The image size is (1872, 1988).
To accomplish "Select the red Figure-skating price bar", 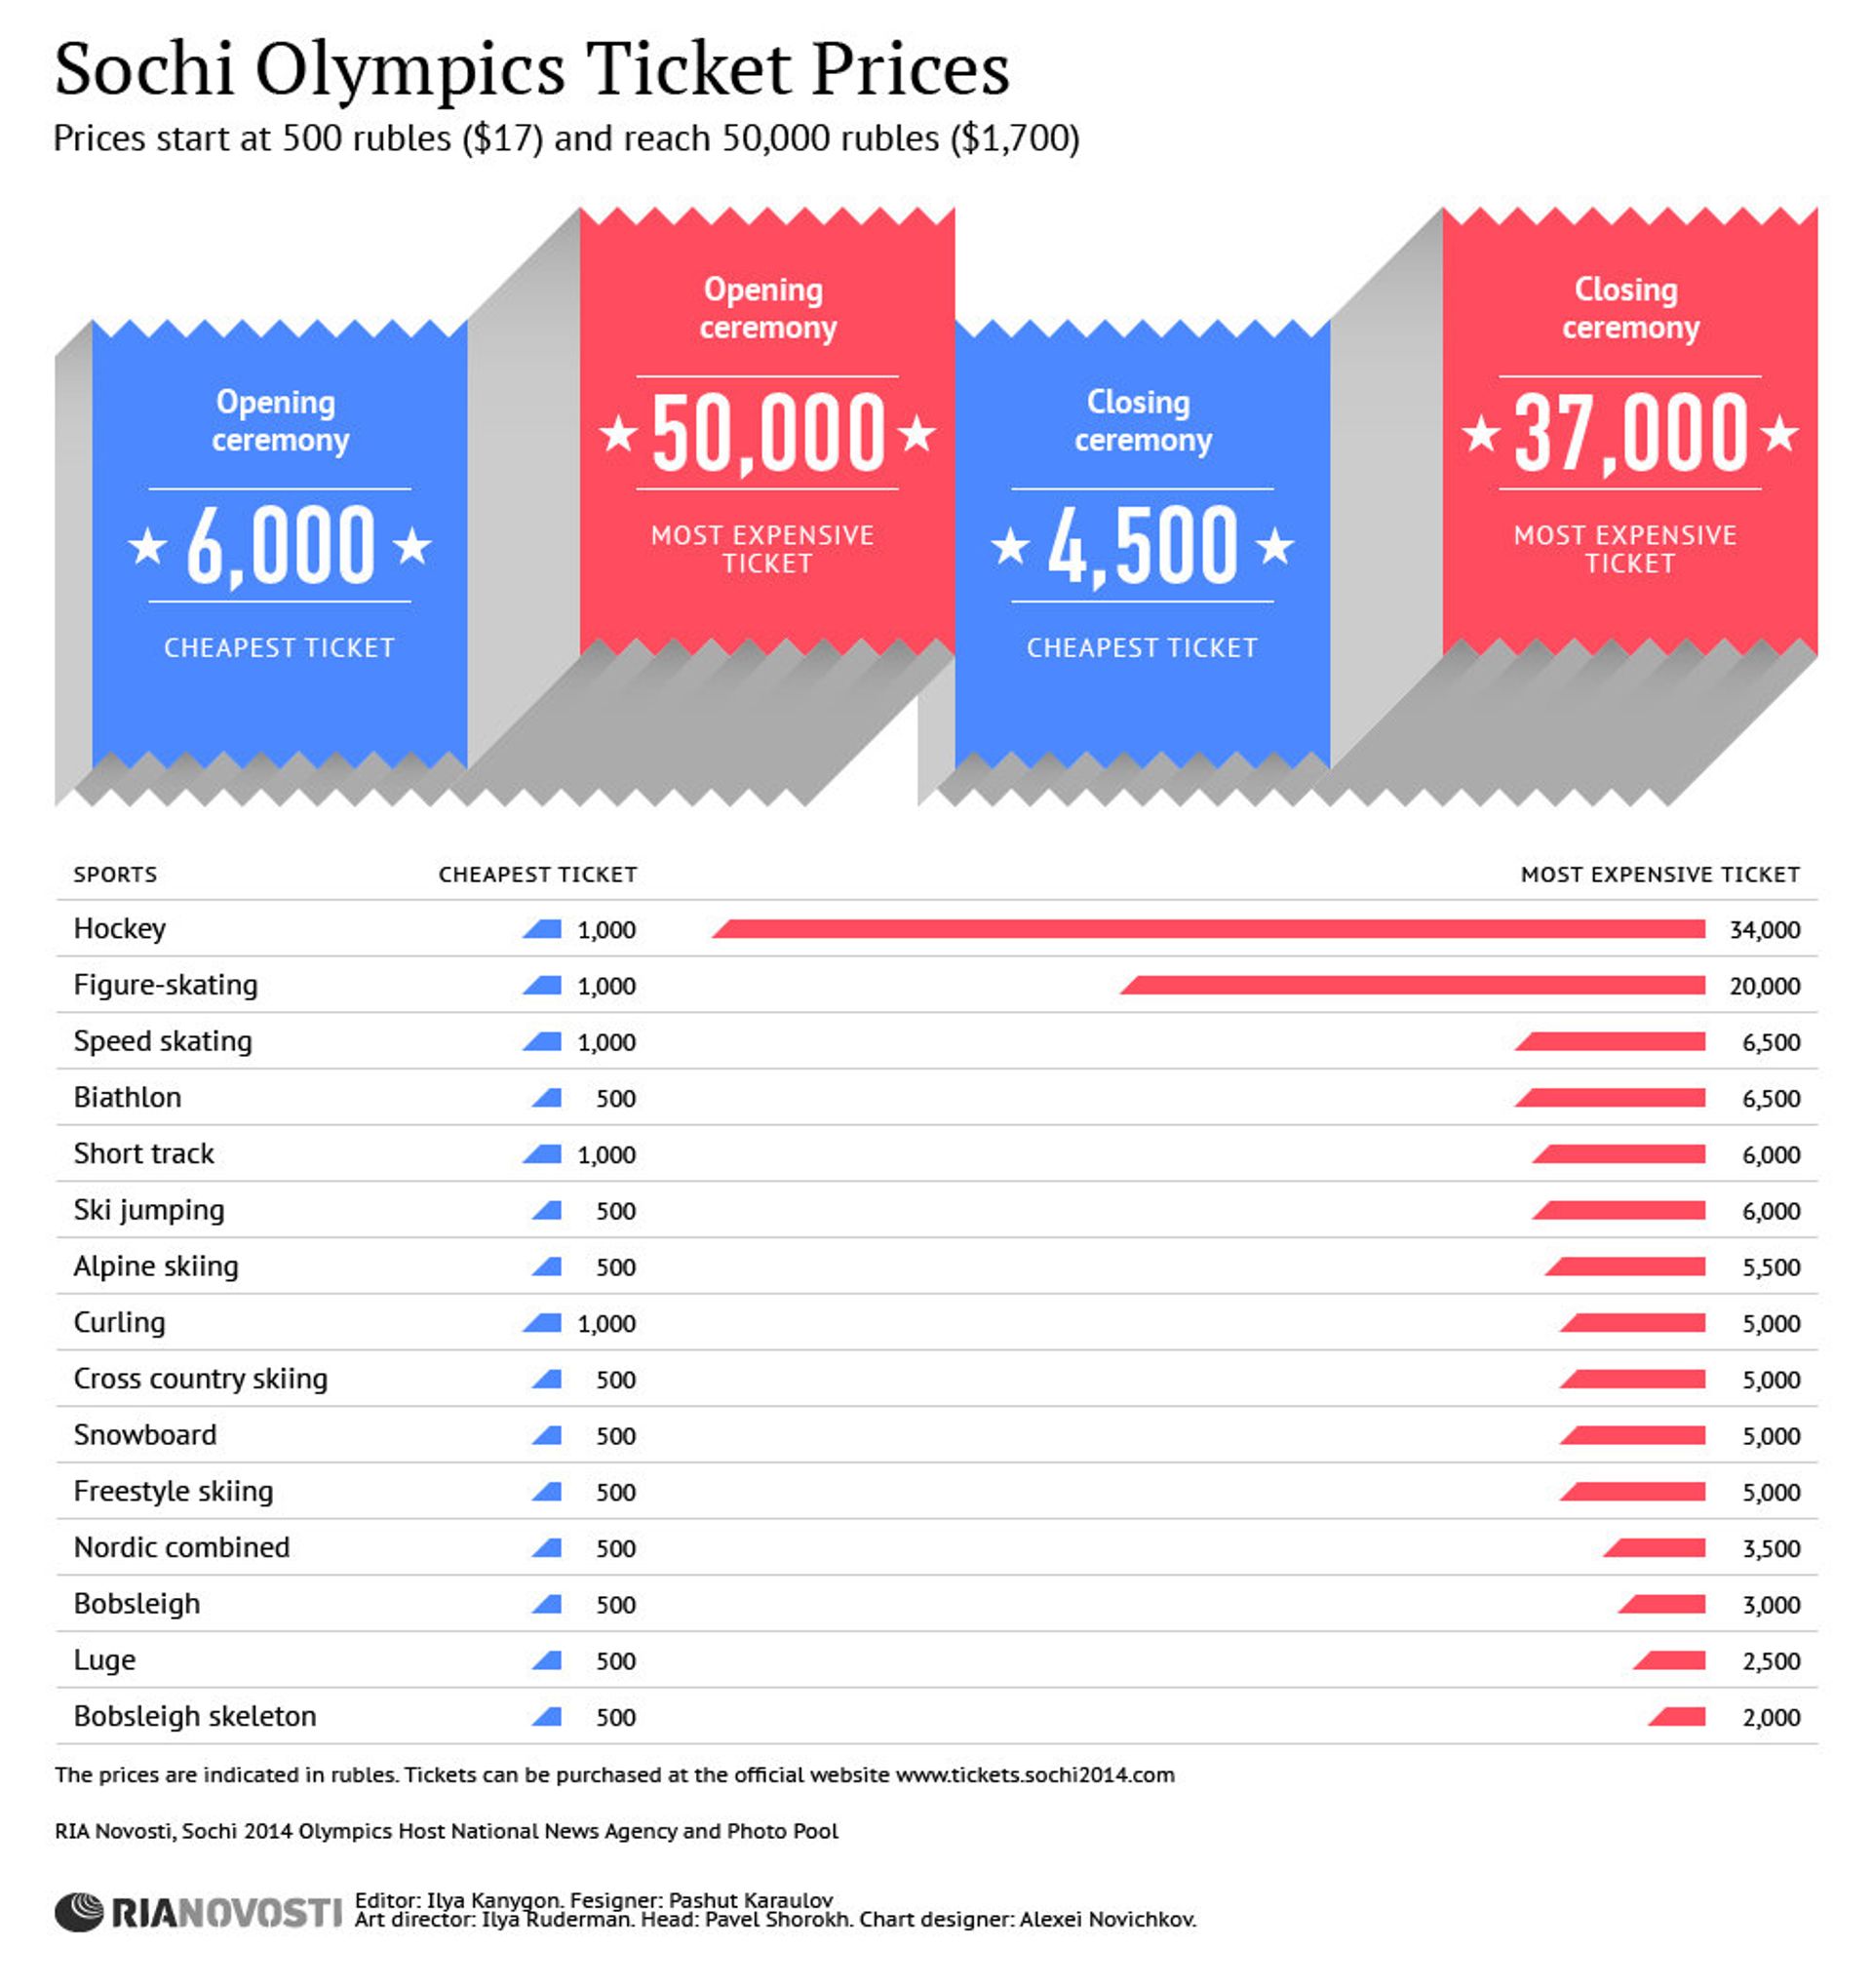I will (x=1412, y=985).
